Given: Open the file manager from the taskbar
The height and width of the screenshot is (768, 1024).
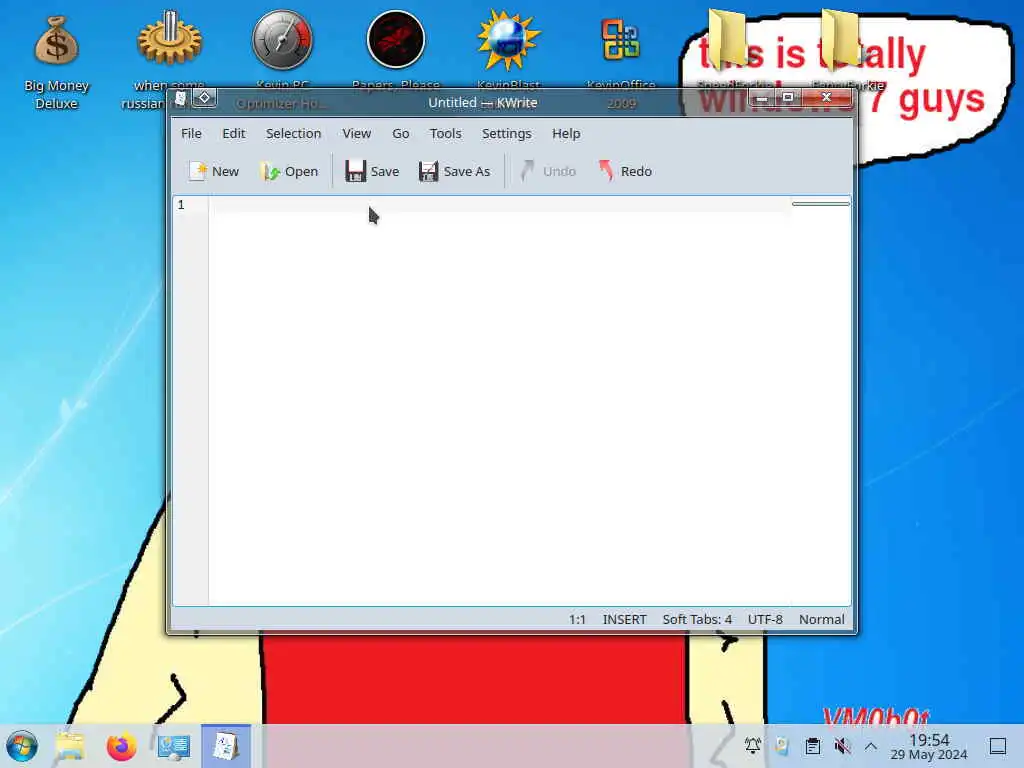Looking at the screenshot, I should [x=70, y=746].
